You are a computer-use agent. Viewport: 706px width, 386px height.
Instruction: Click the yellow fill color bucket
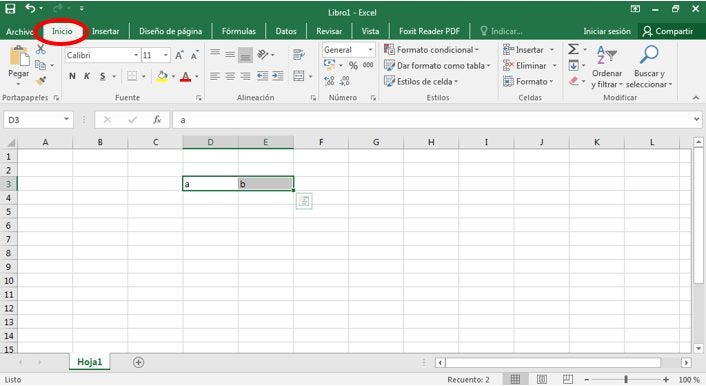click(162, 76)
